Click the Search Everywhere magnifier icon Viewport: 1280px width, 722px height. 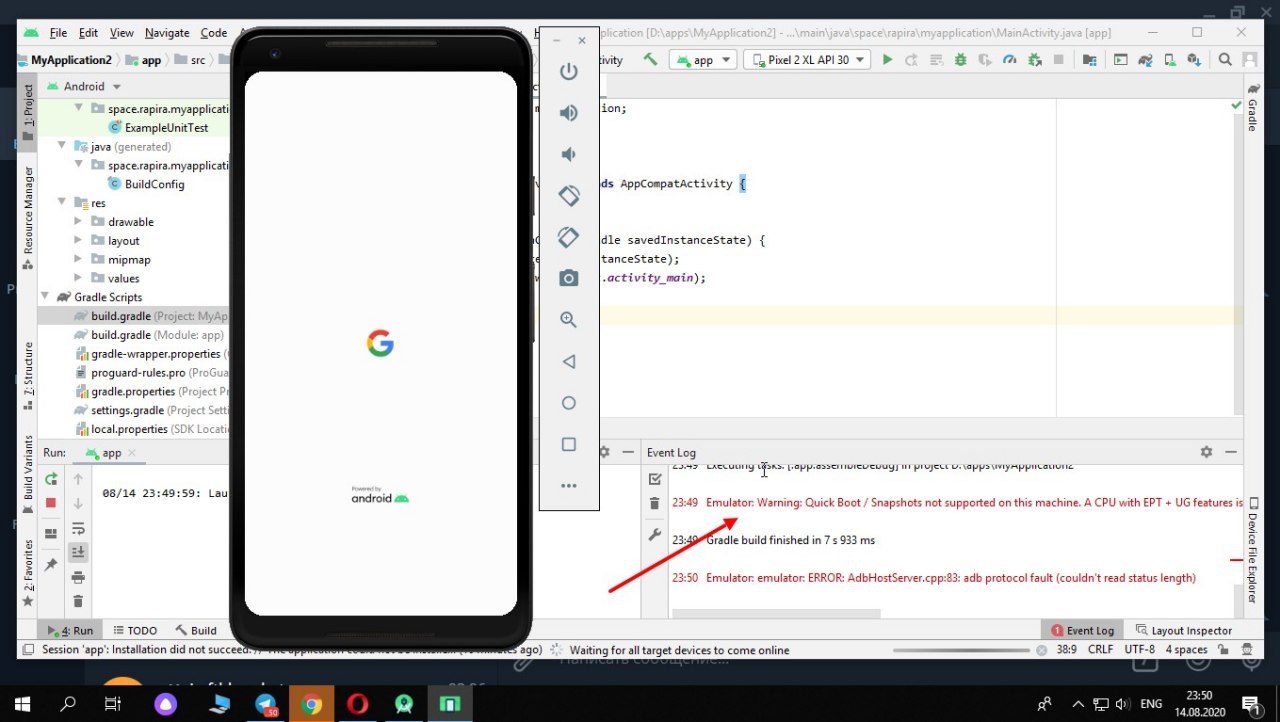pyautogui.click(x=1225, y=60)
